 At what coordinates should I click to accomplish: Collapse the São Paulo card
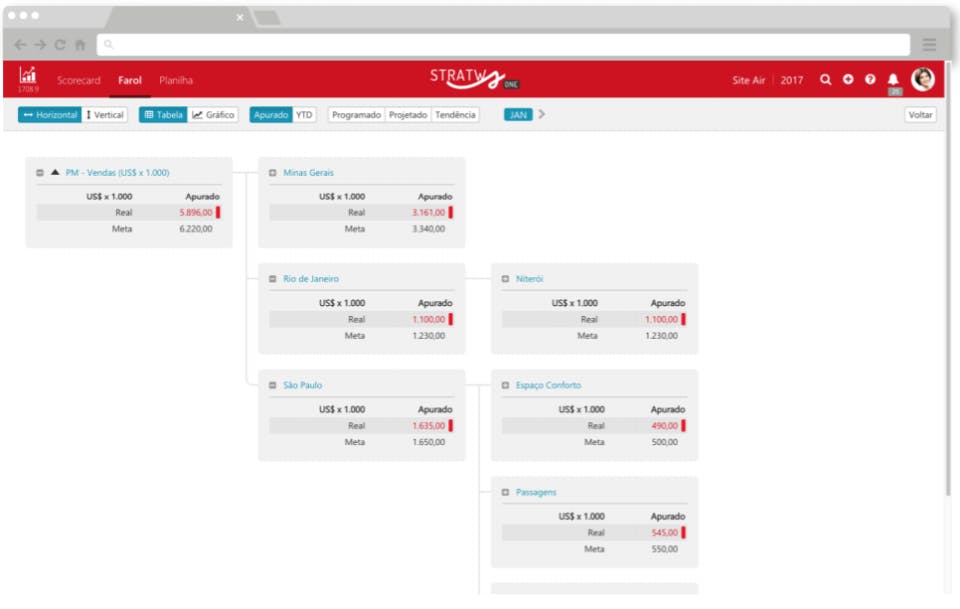click(272, 385)
